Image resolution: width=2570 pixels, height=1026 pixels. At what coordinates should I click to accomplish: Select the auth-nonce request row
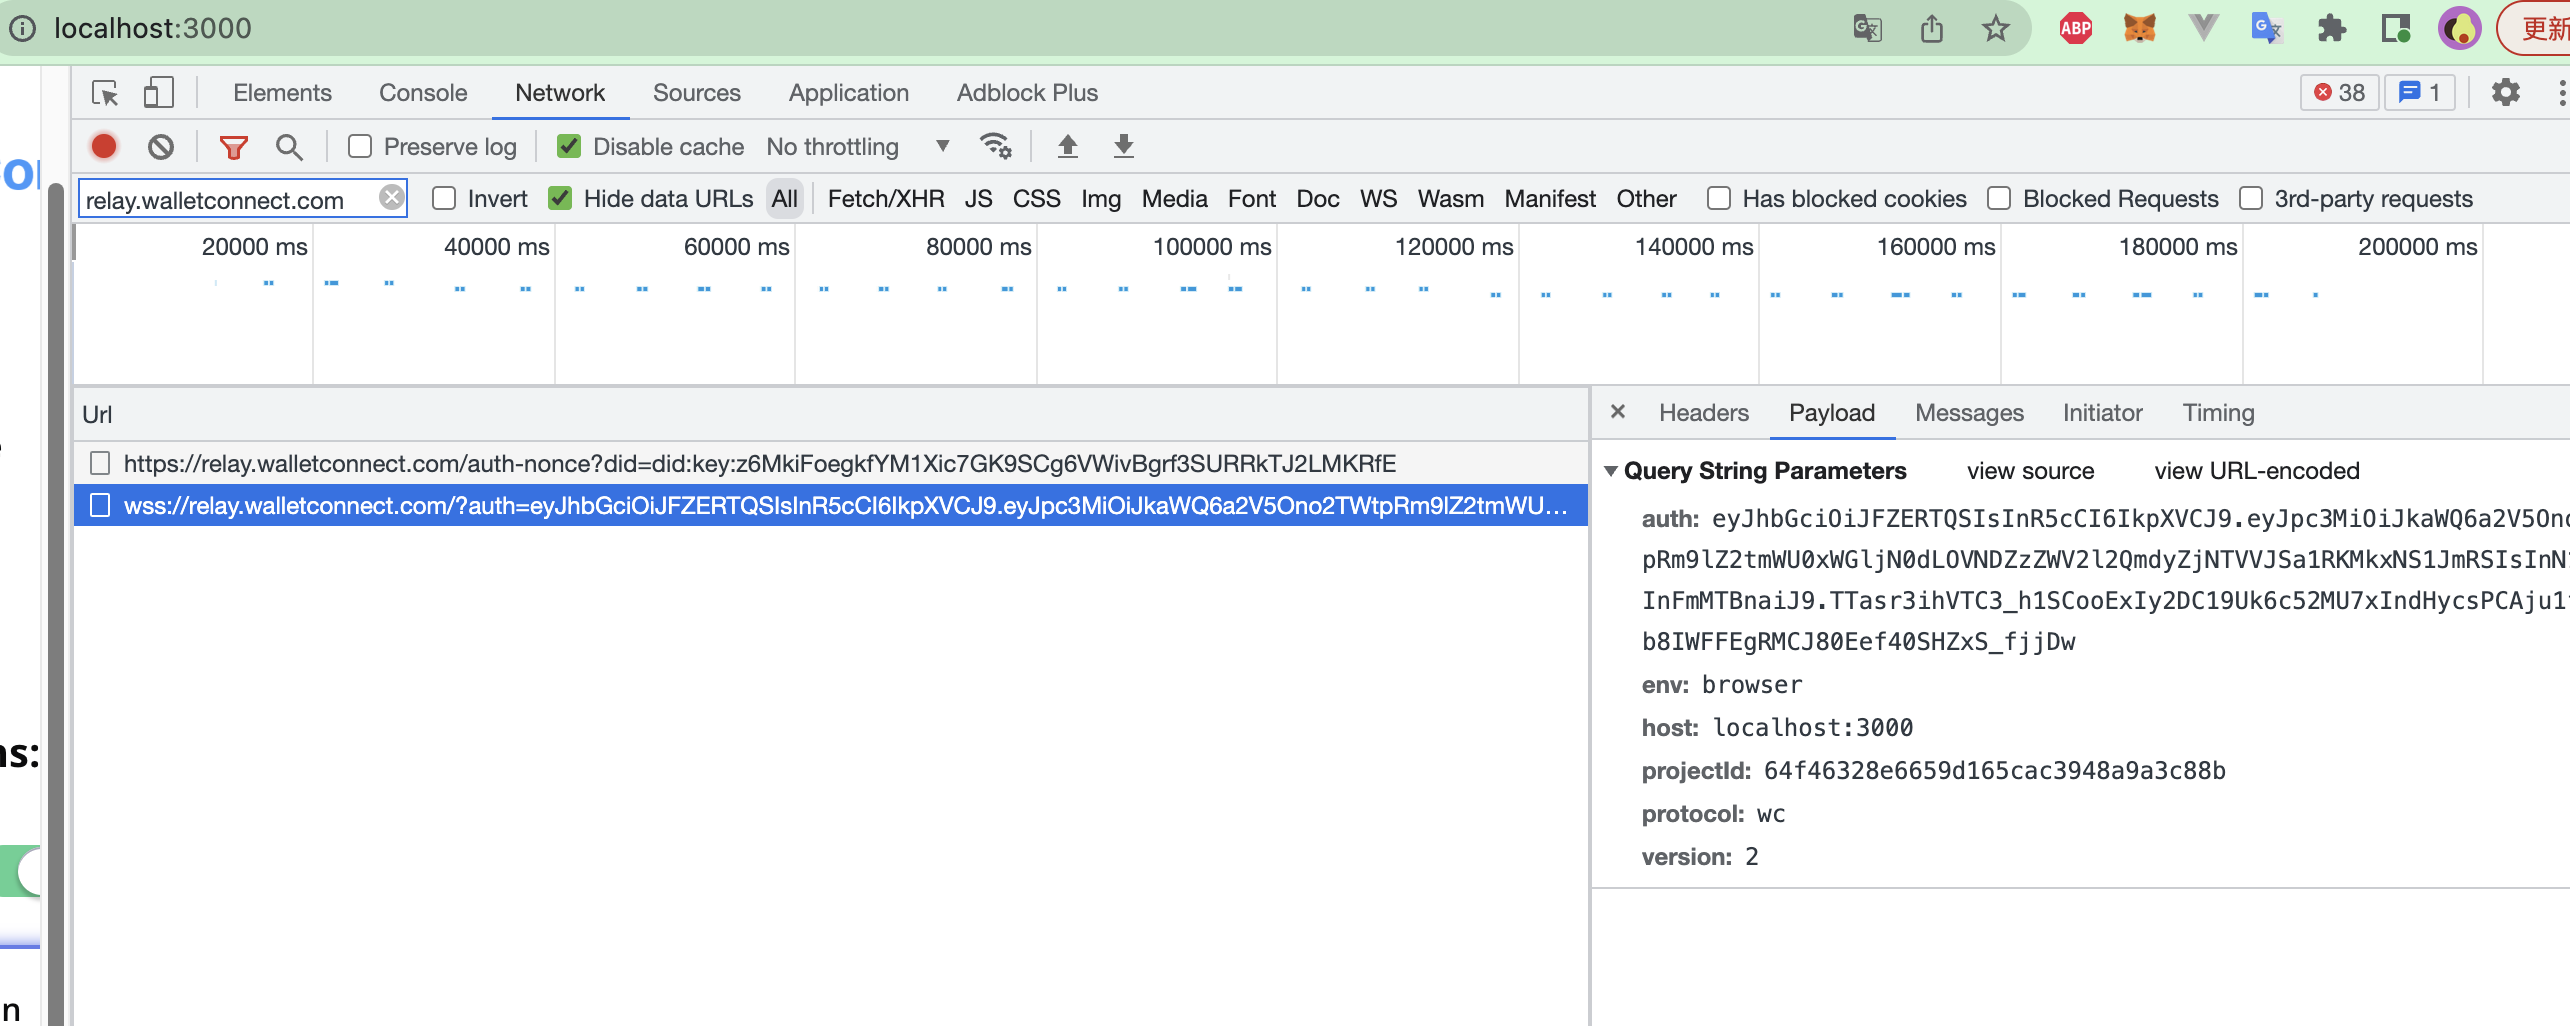pyautogui.click(x=830, y=463)
